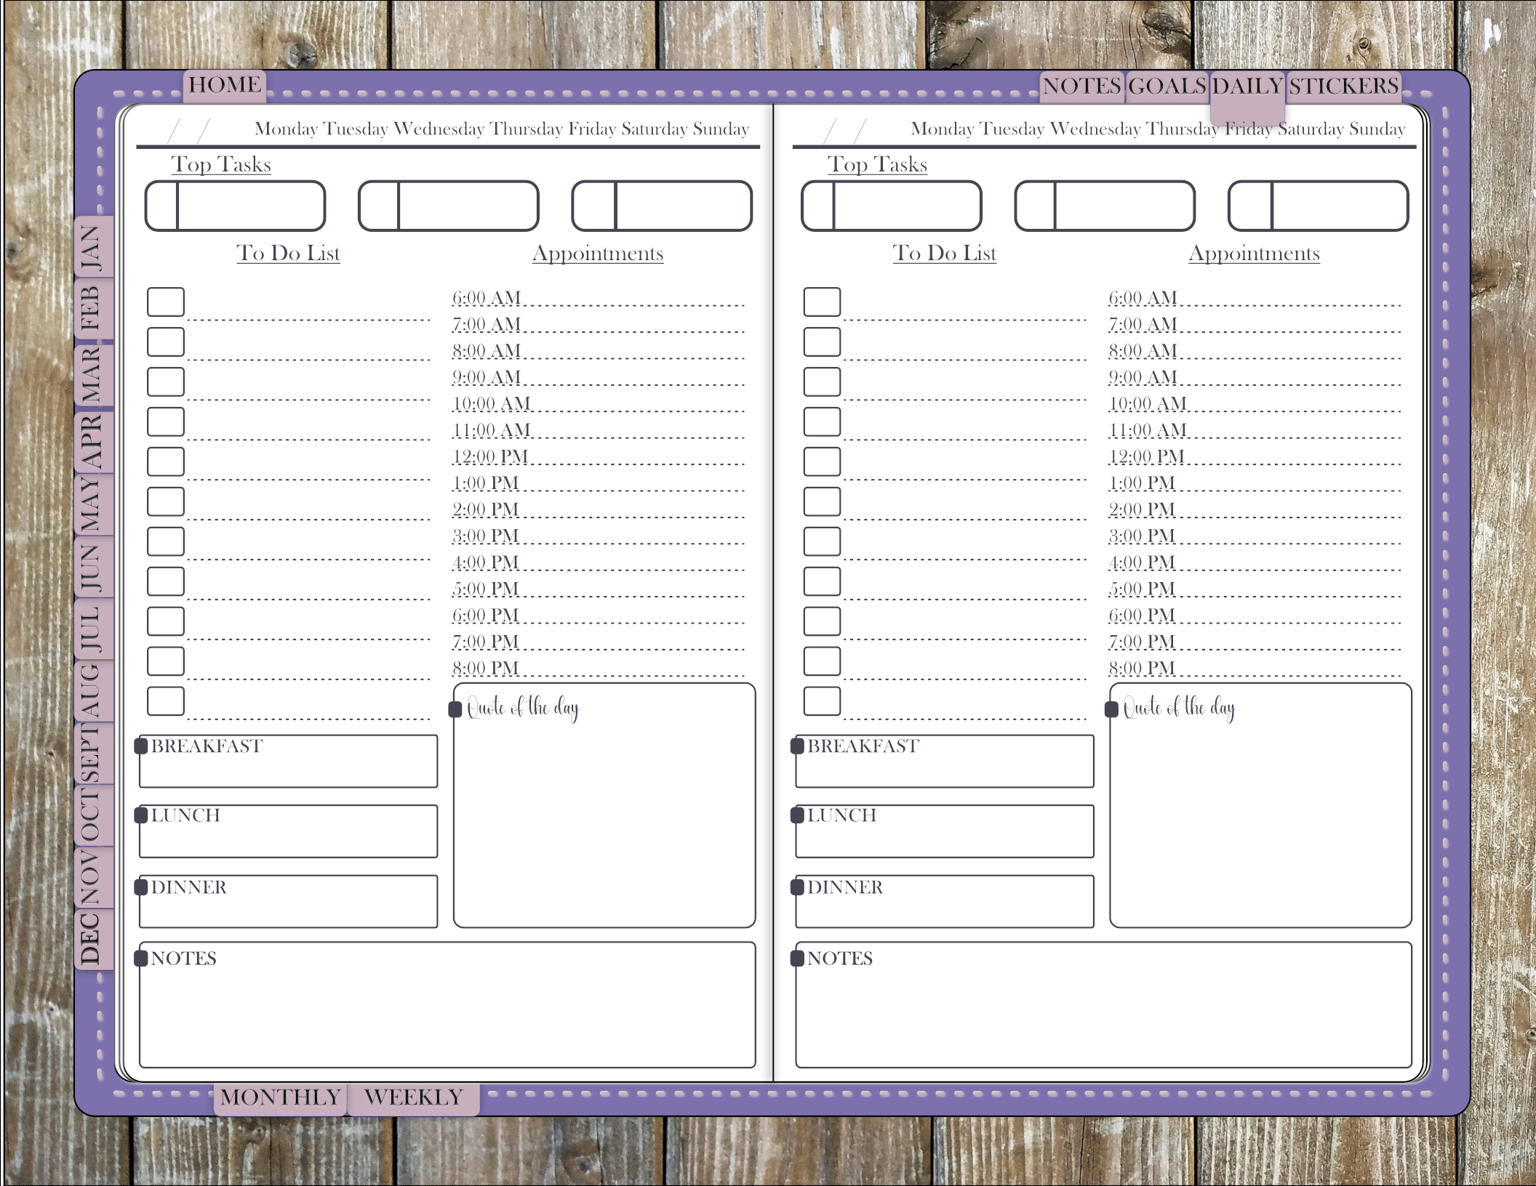
Task: Jump to the NOV month tab
Action: (x=92, y=877)
